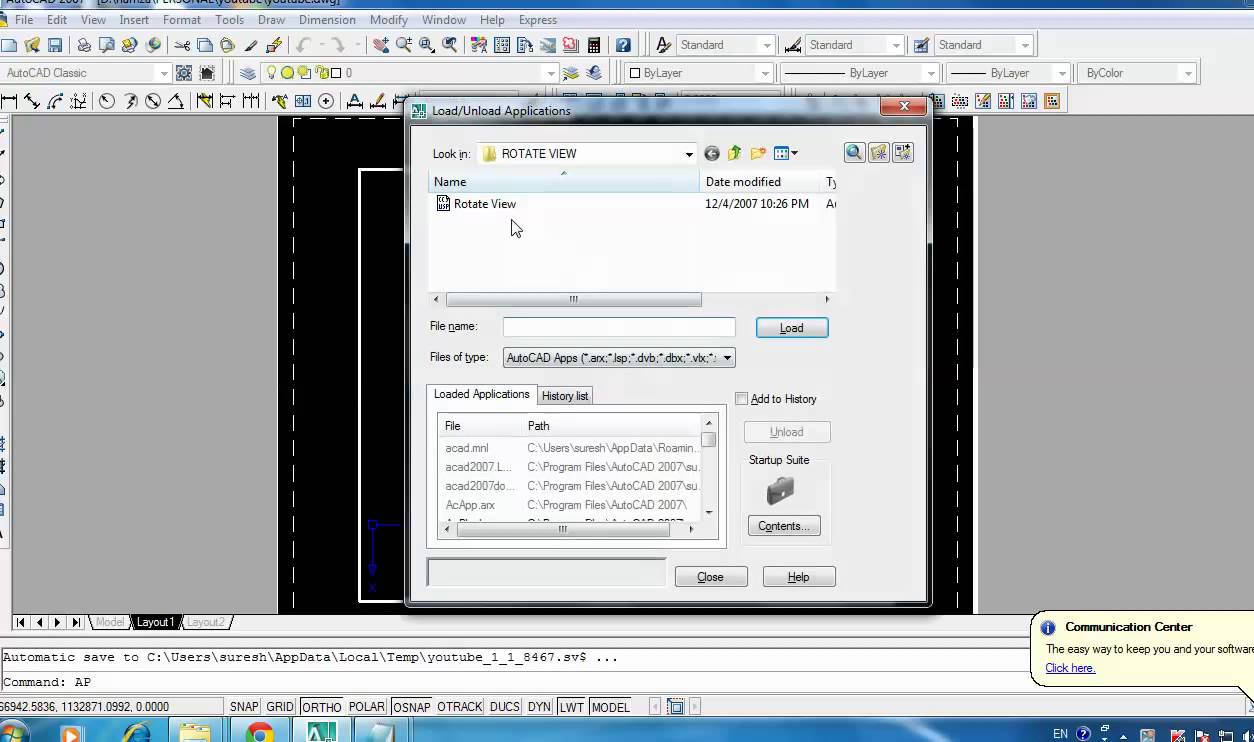Image resolution: width=1254 pixels, height=742 pixels.
Task: Click the Up One Level icon
Action: pos(734,152)
